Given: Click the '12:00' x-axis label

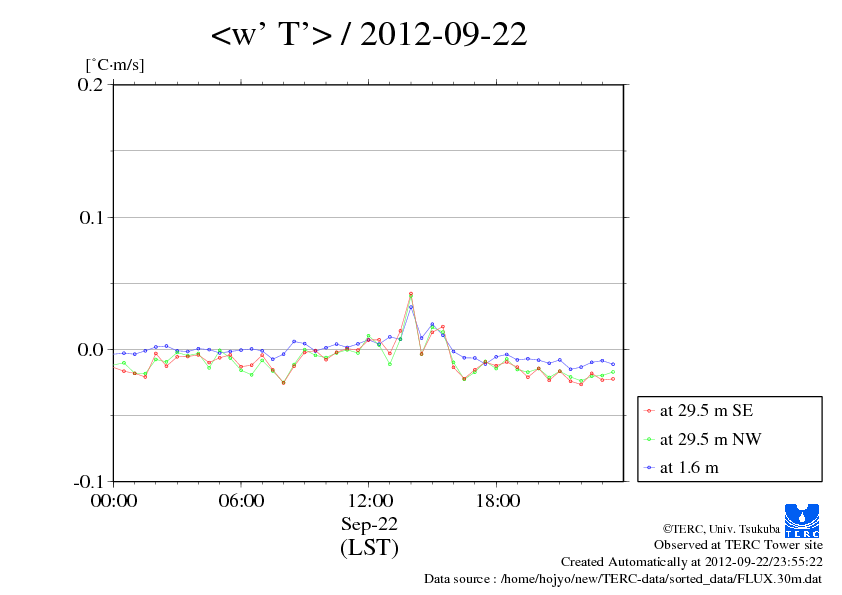Looking at the screenshot, I should click(369, 500).
